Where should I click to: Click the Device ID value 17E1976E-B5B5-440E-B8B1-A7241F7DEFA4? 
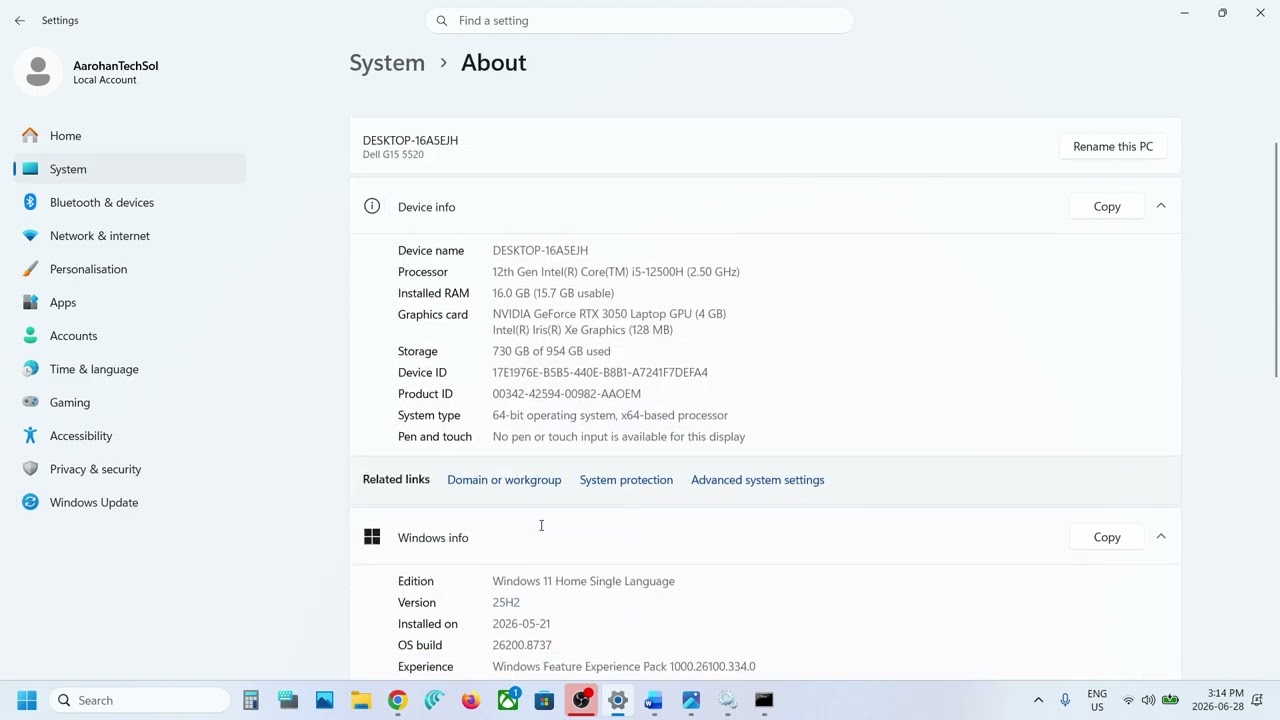[600, 373]
